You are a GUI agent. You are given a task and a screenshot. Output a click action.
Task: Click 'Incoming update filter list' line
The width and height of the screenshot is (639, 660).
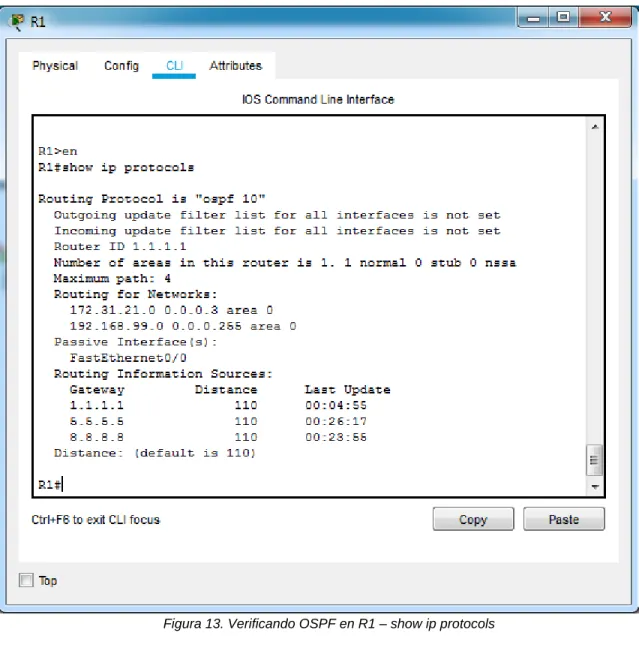tap(277, 231)
